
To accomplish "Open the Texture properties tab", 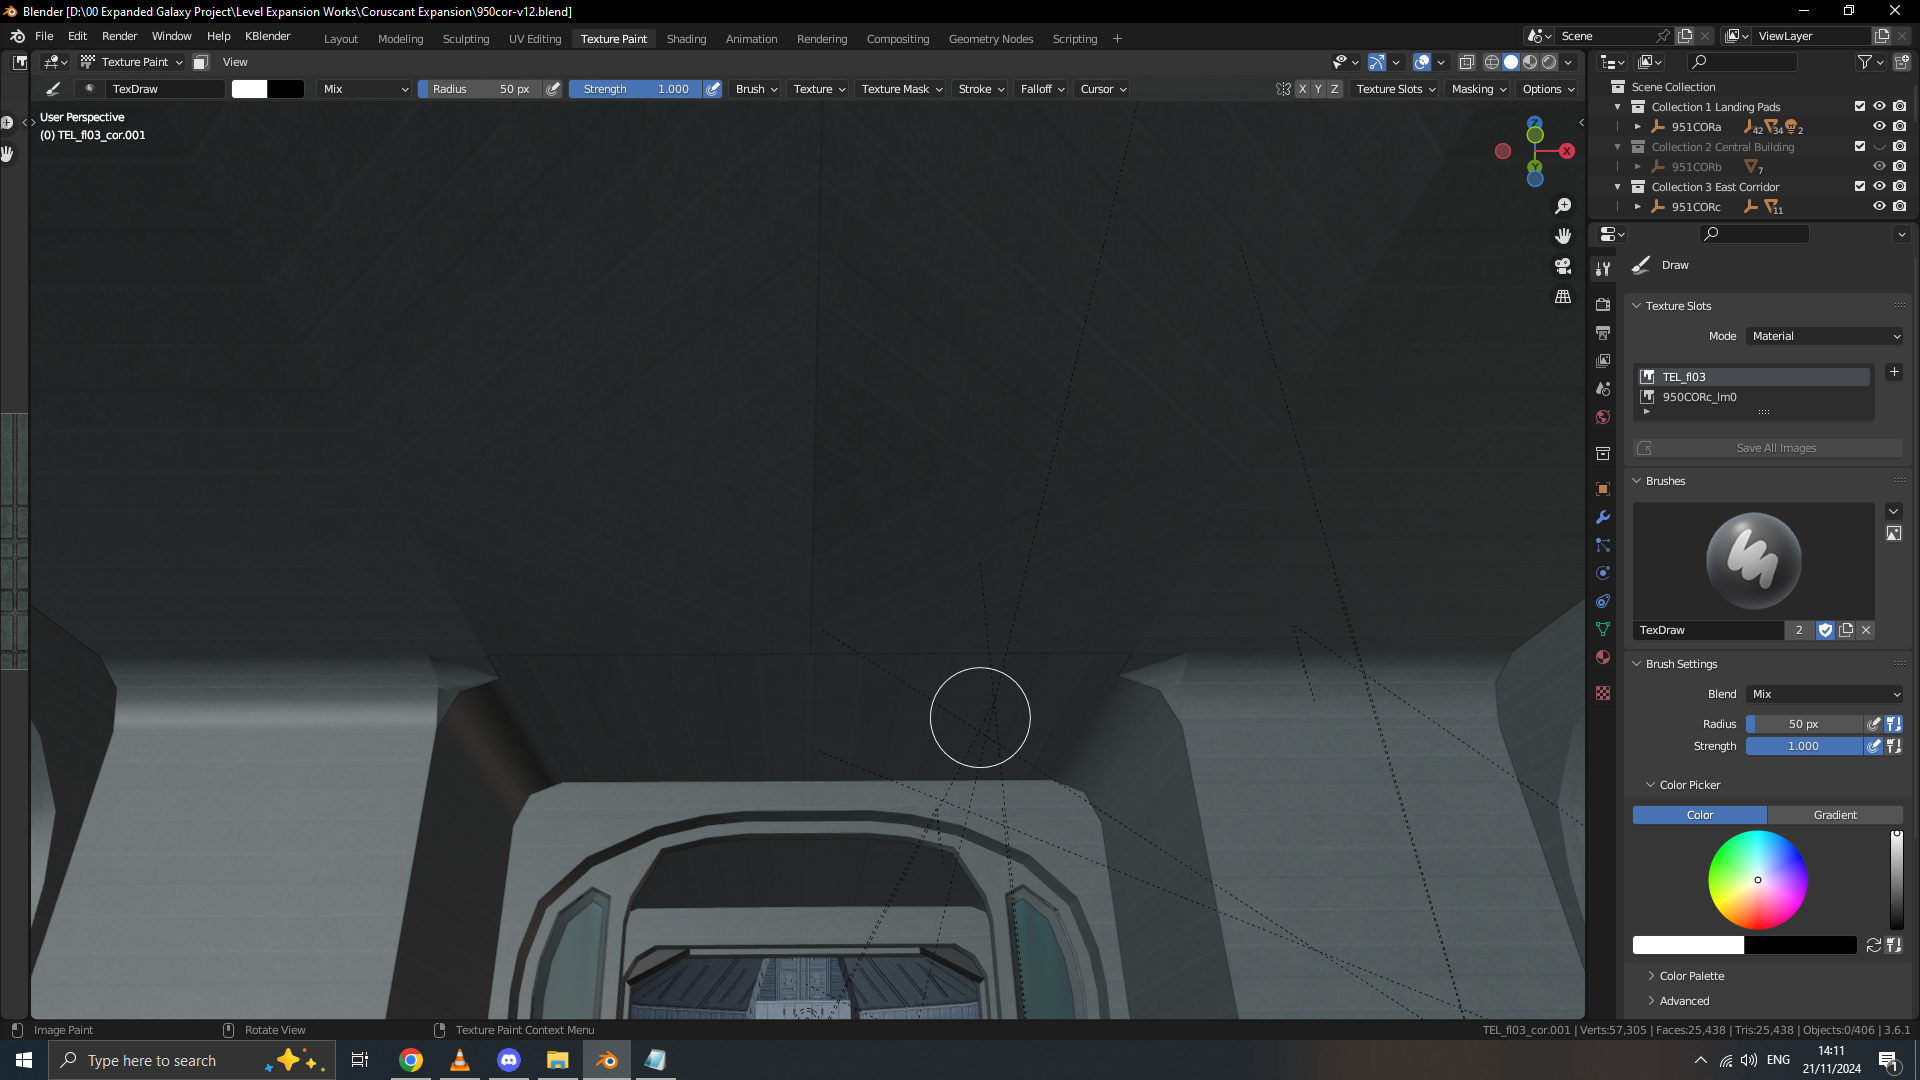I will point(1603,693).
